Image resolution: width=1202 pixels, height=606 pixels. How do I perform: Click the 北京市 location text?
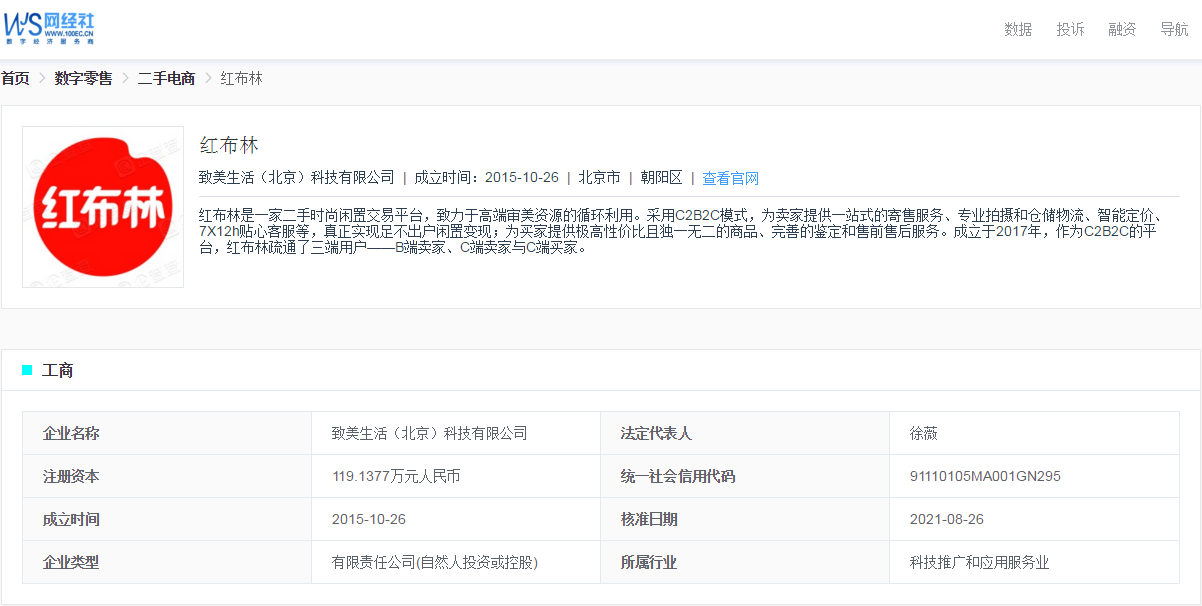[x=599, y=177]
